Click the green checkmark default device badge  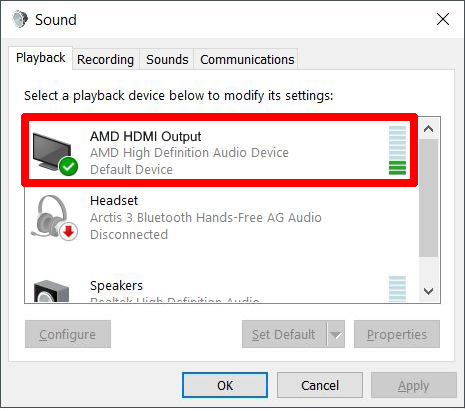[x=69, y=167]
